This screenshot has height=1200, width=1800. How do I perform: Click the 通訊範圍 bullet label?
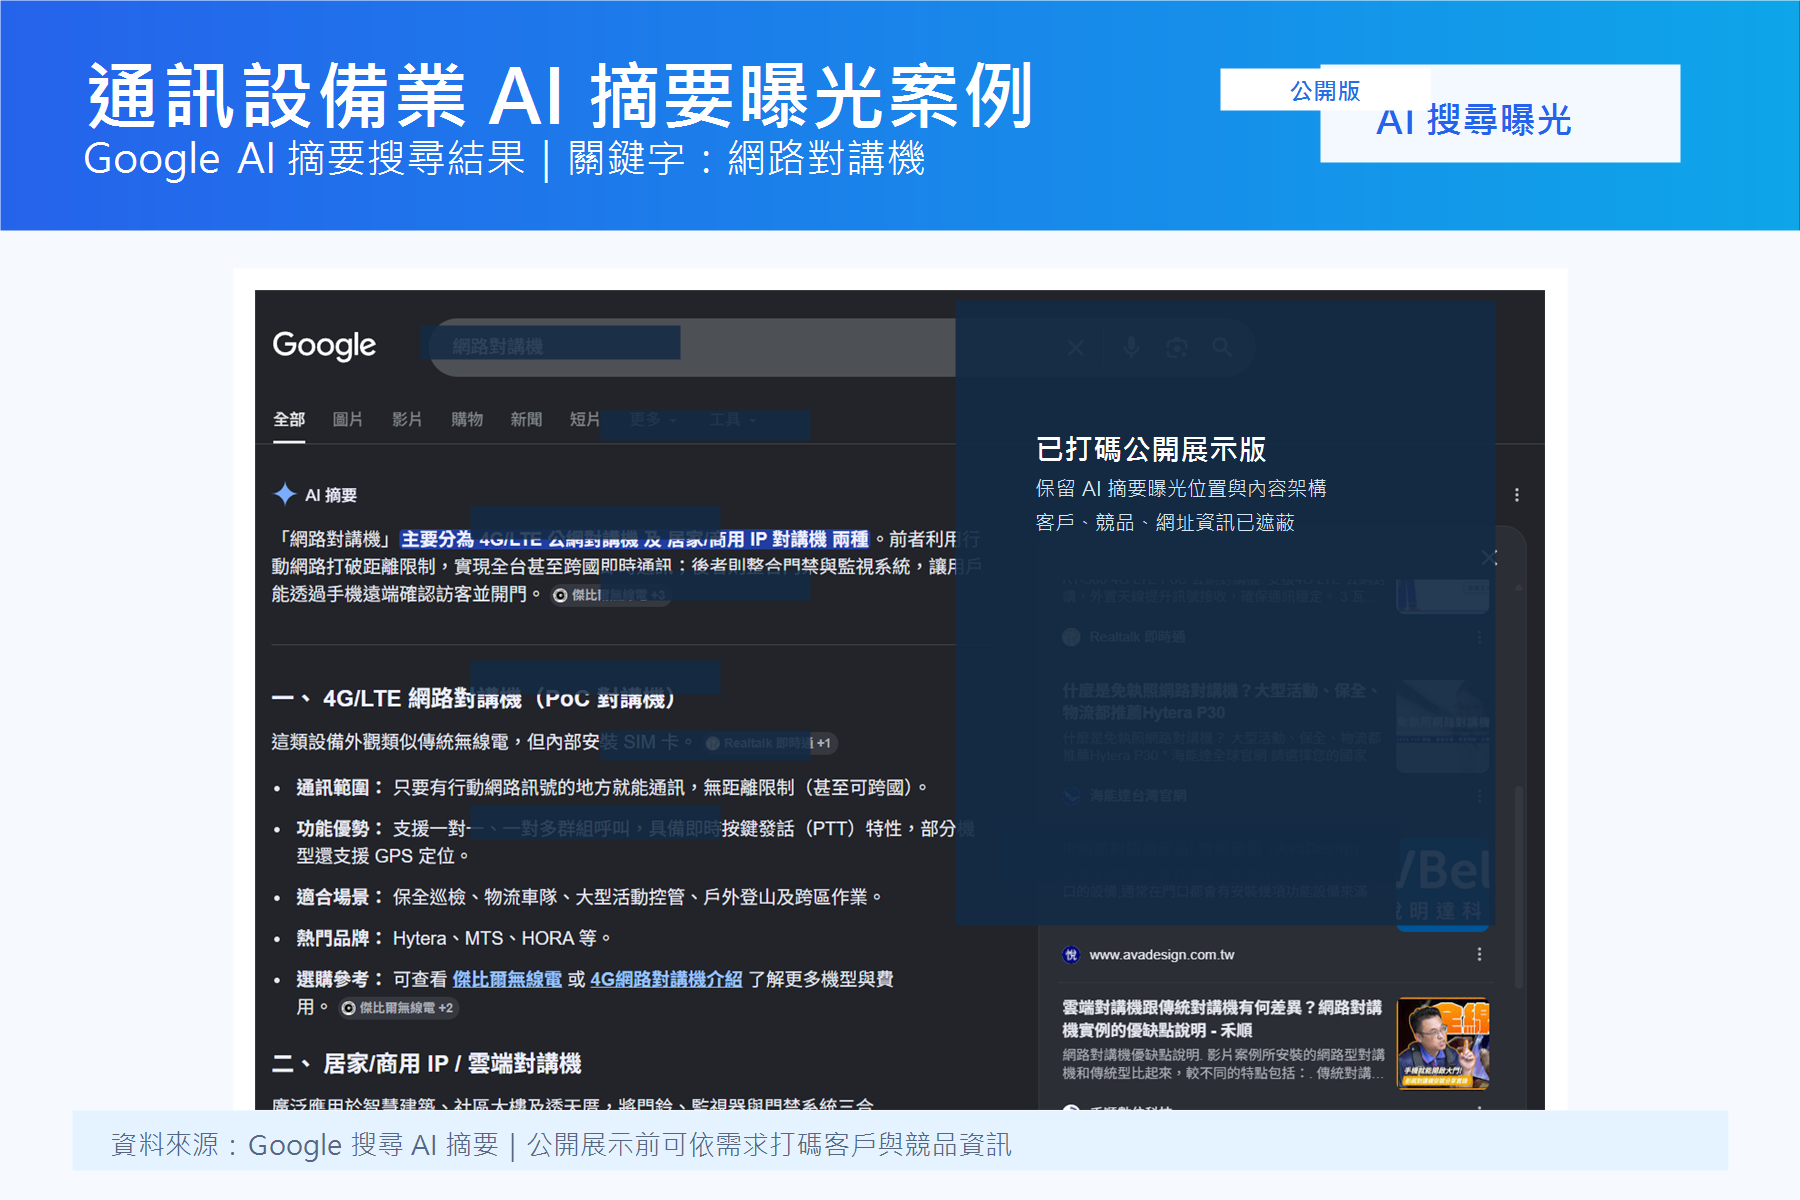[x=340, y=788]
